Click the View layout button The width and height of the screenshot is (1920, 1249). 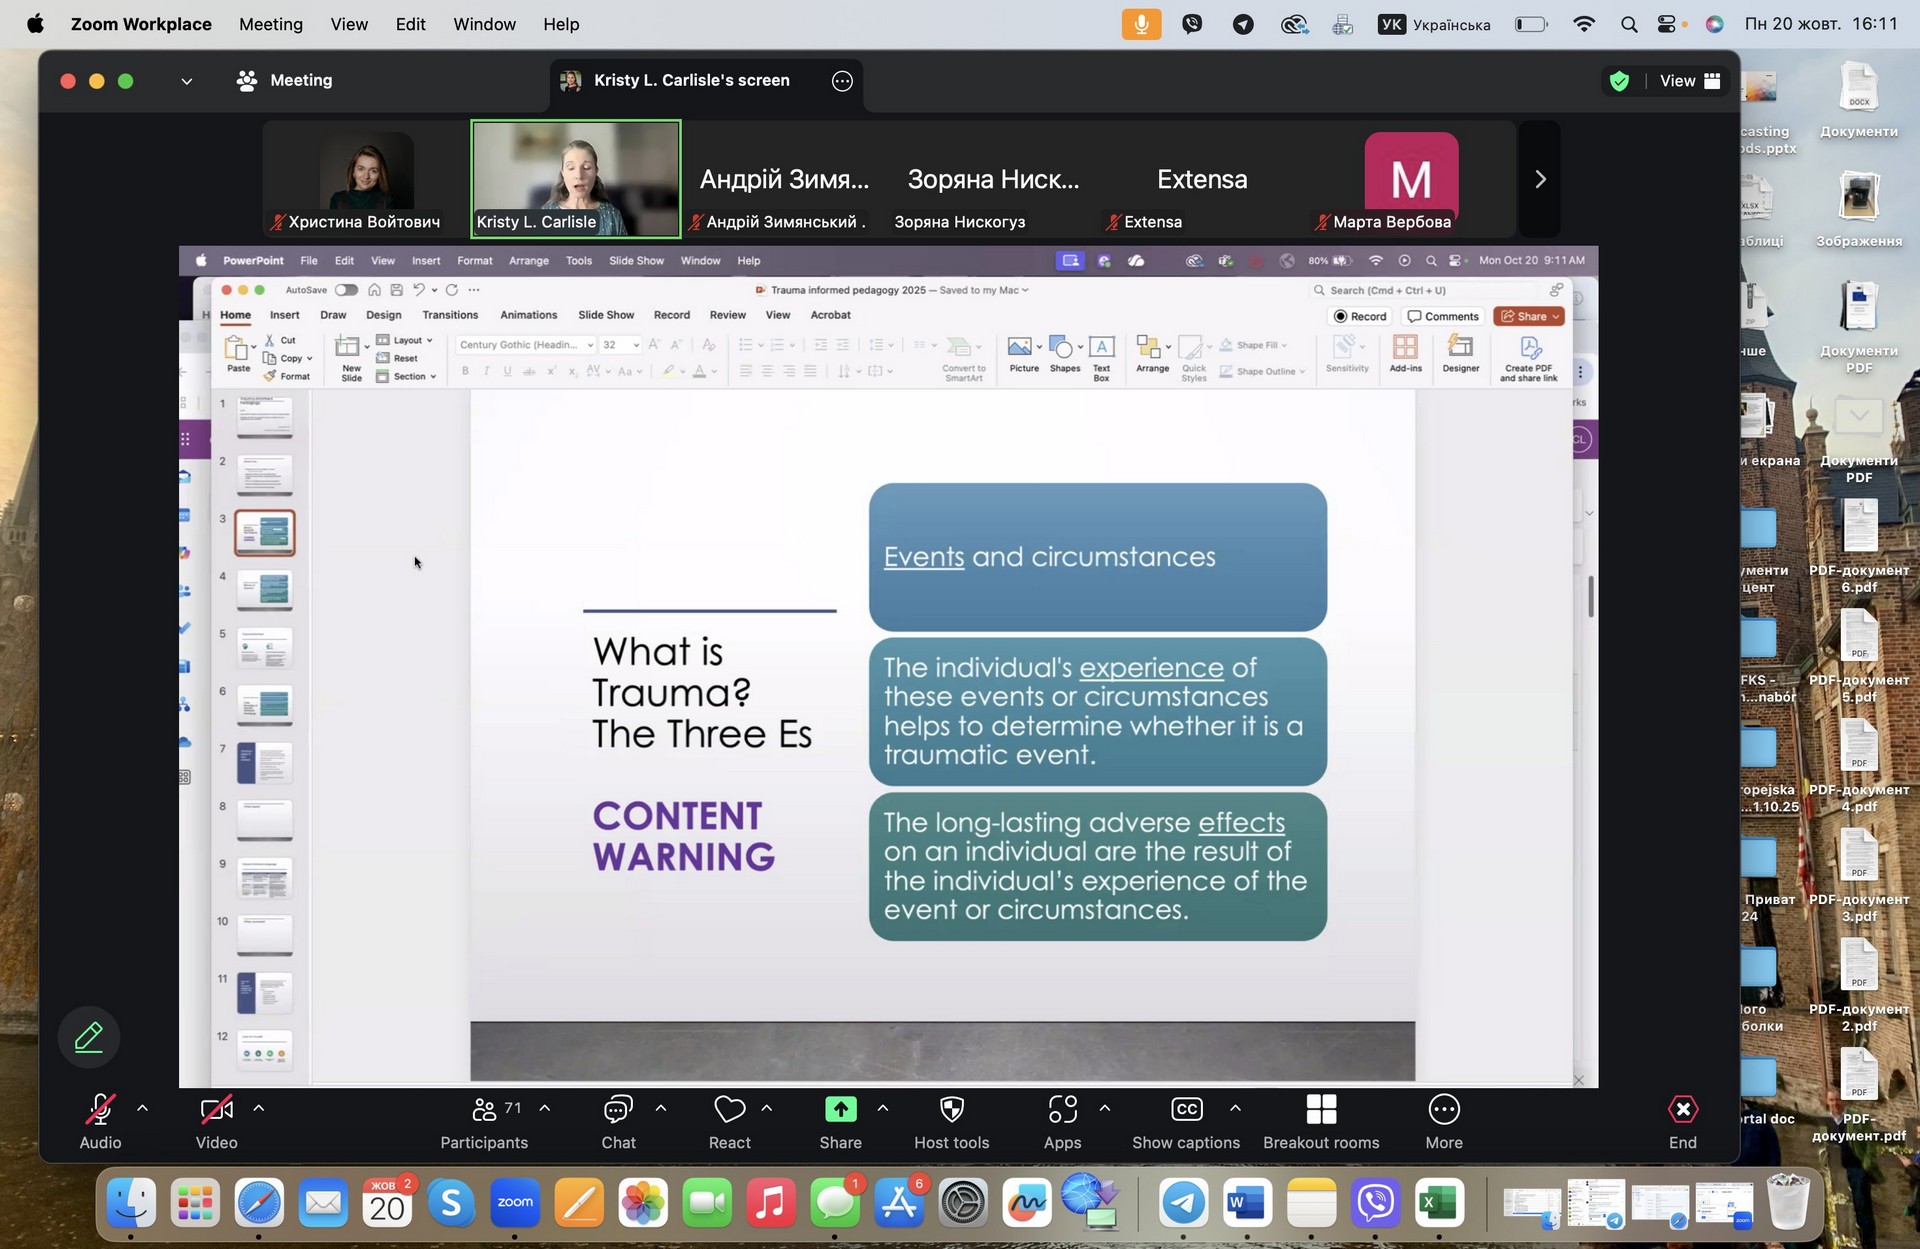[x=1690, y=81]
